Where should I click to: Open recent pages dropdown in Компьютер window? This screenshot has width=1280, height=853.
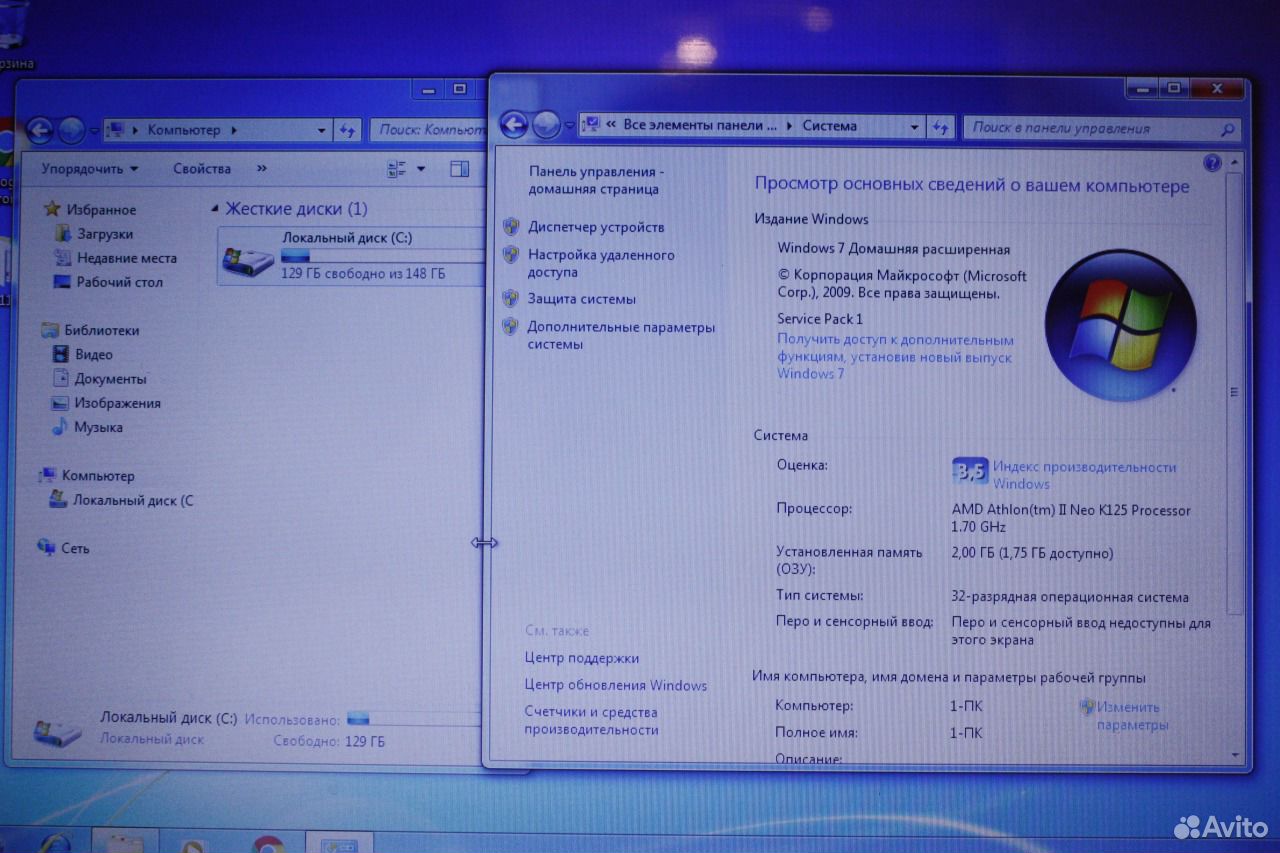tap(94, 131)
